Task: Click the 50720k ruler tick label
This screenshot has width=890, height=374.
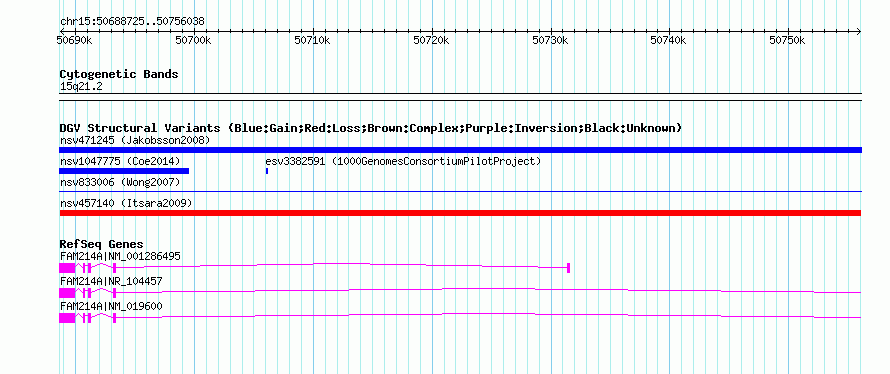Action: [431, 40]
